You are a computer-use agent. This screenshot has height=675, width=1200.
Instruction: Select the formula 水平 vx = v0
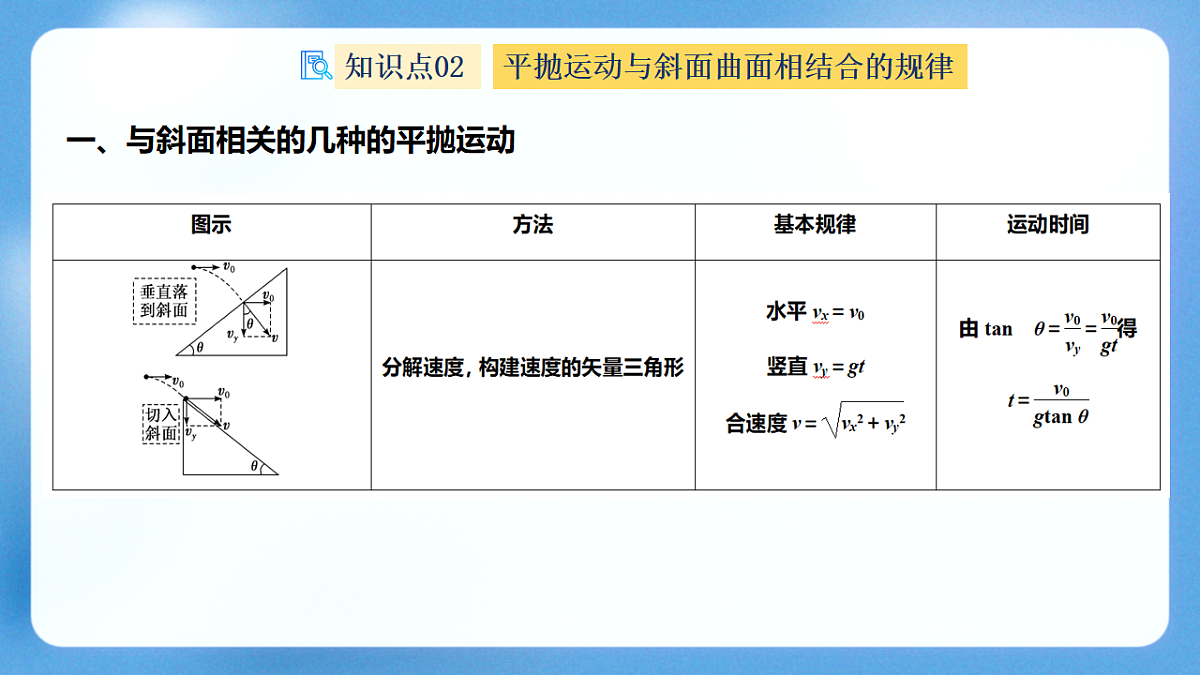pos(815,312)
